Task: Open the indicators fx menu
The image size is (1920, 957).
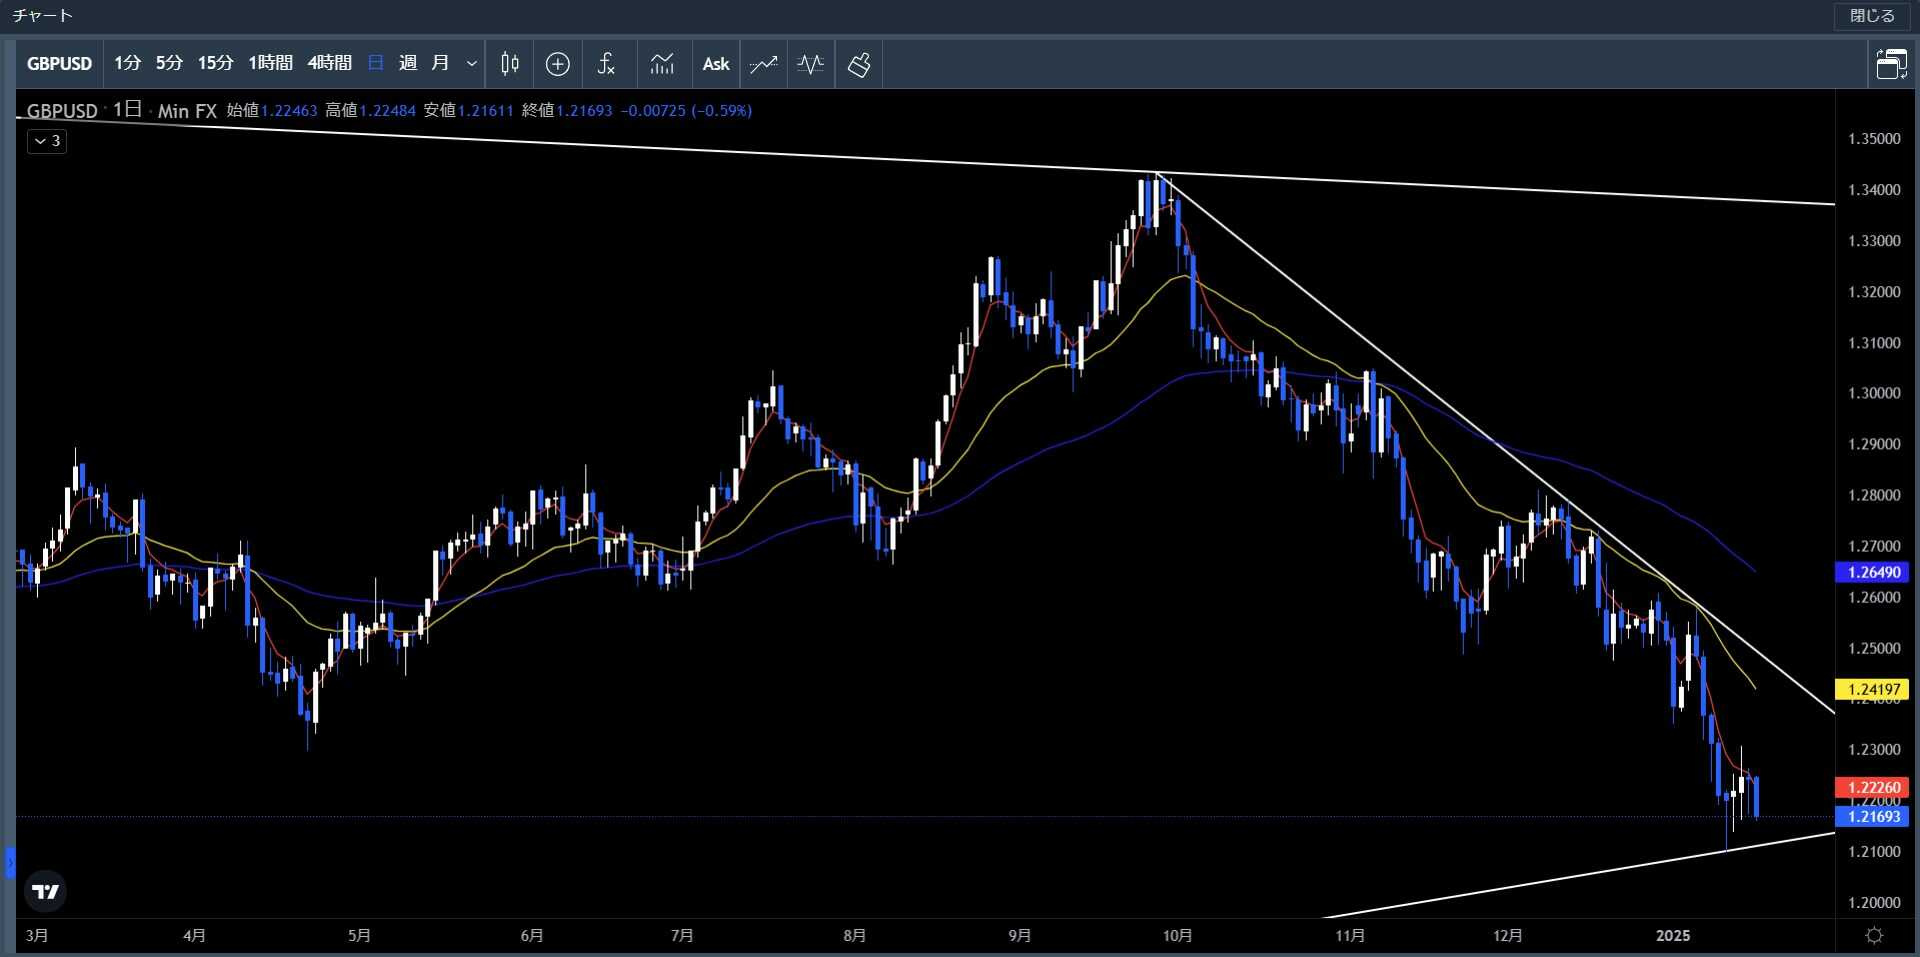Action: tap(606, 64)
